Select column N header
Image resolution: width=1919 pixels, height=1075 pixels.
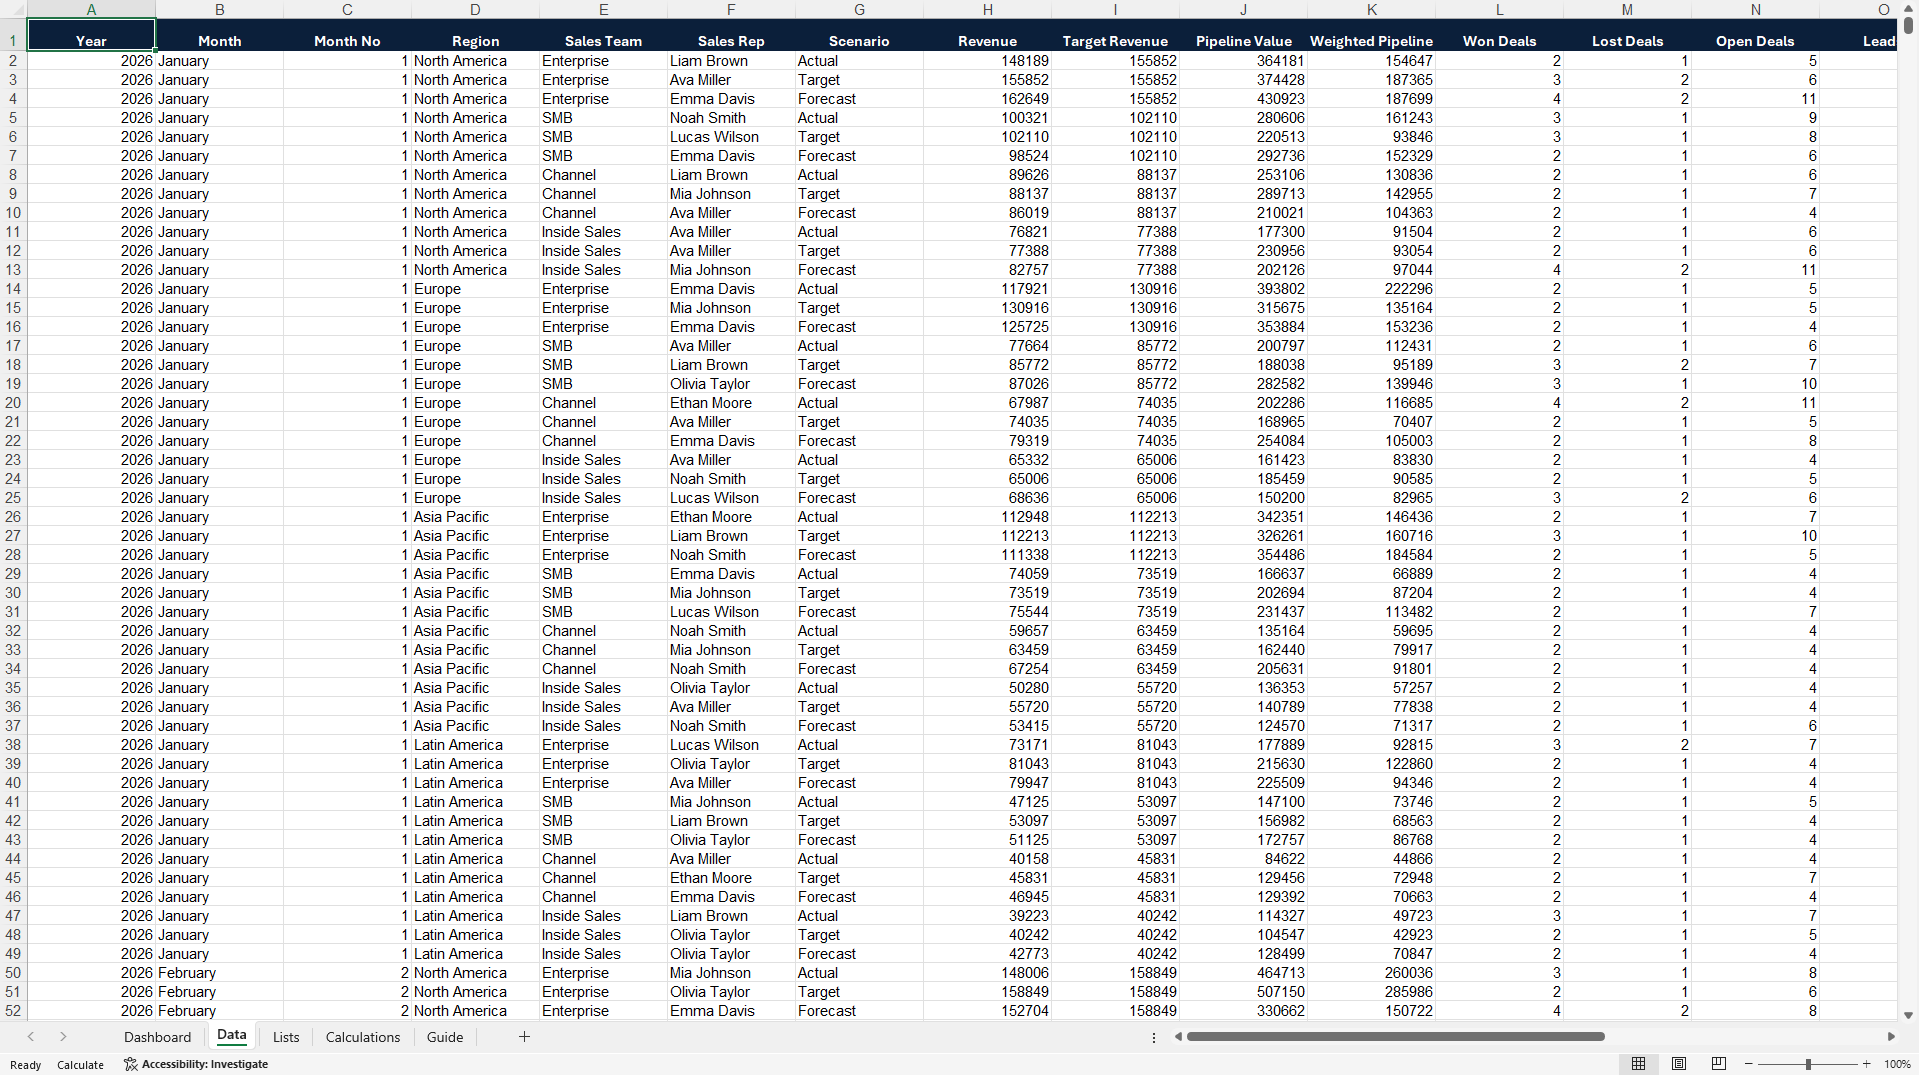[x=1755, y=9]
